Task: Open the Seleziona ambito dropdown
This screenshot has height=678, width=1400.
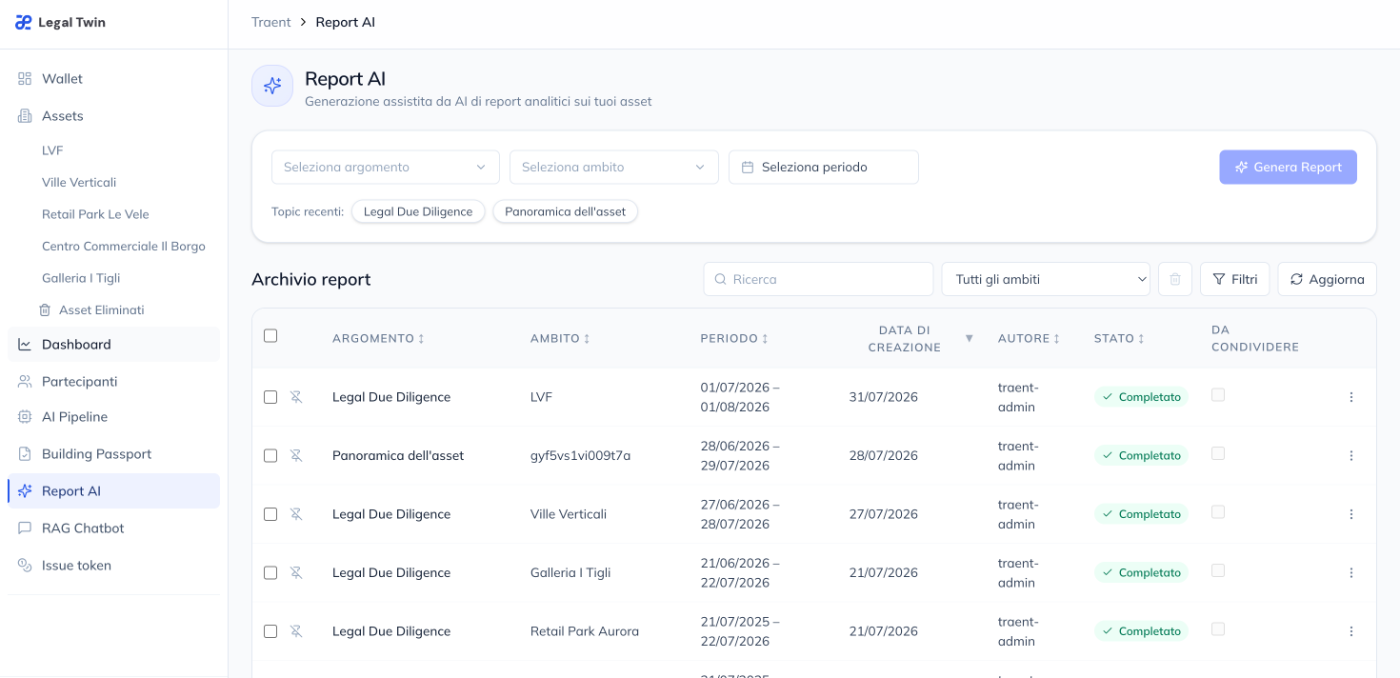Action: 614,167
